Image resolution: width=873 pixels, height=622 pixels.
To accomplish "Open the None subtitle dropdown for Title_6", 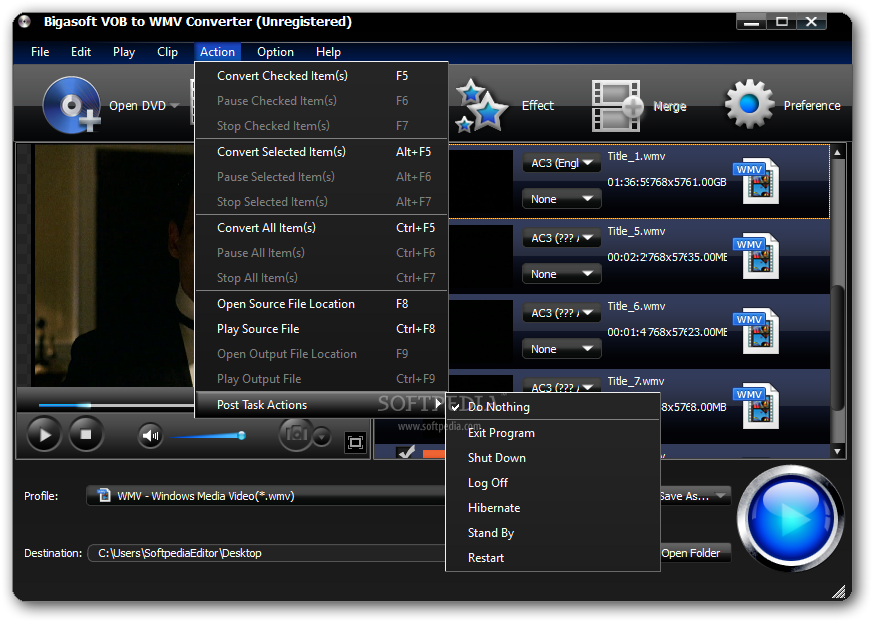I will pos(561,349).
